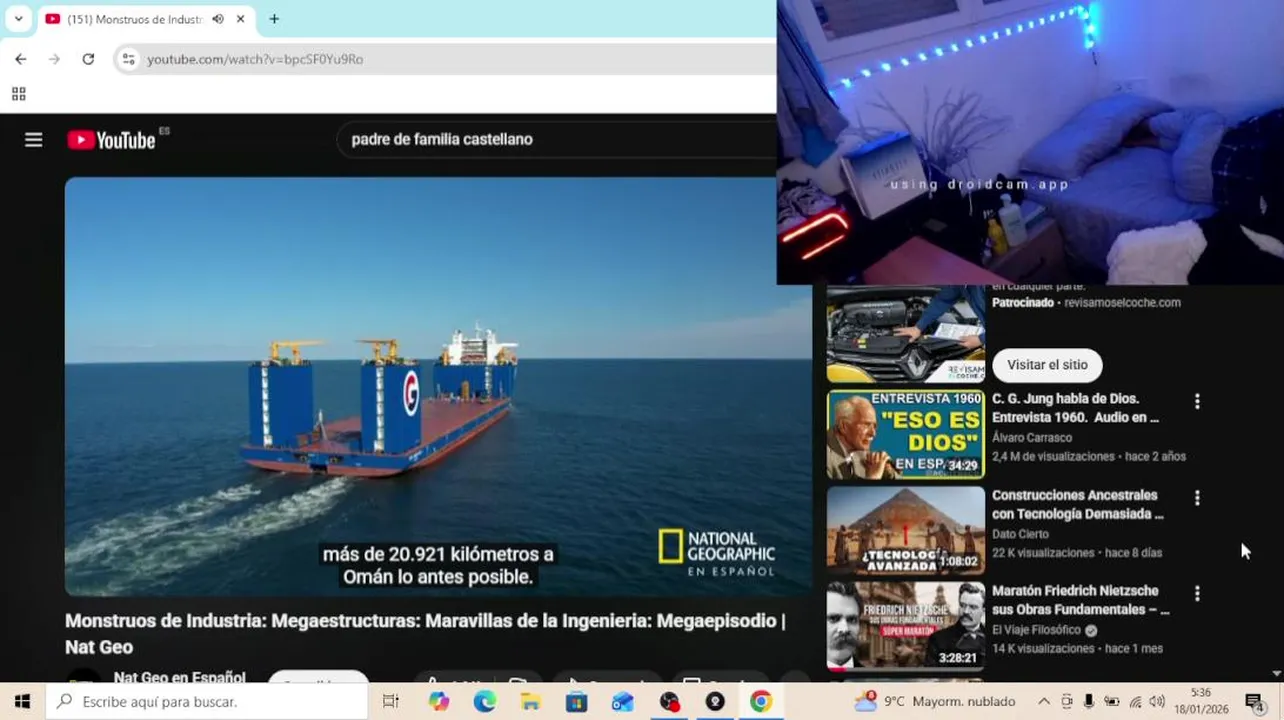Open the clock showing 5:36 18/01/2026
Viewport: 1284px width, 720px height.
[x=1201, y=701]
